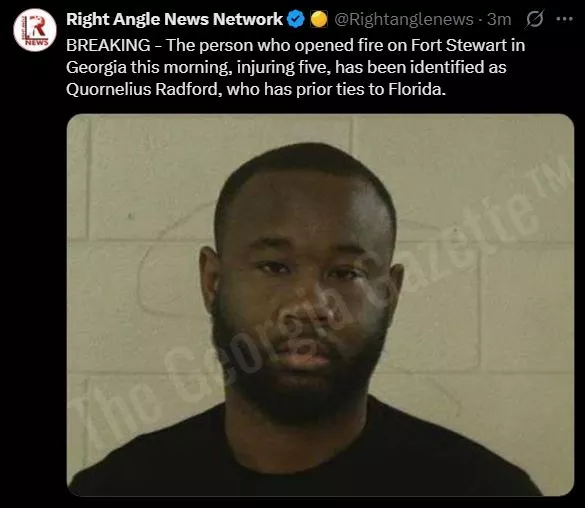This screenshot has width=585, height=508.
Task: Click the @Rightanglenews handle
Action: coord(404,19)
